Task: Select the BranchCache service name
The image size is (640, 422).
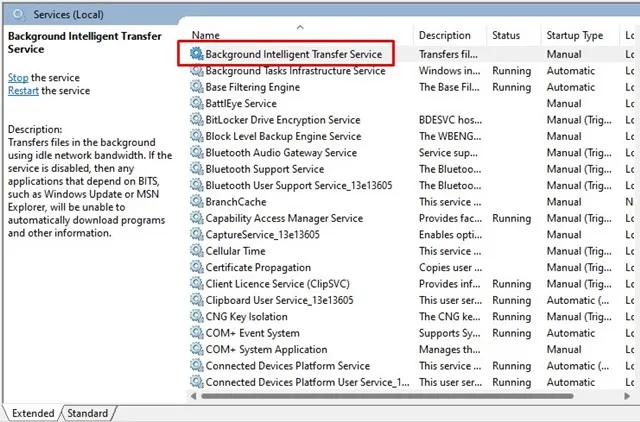Action: point(236,202)
